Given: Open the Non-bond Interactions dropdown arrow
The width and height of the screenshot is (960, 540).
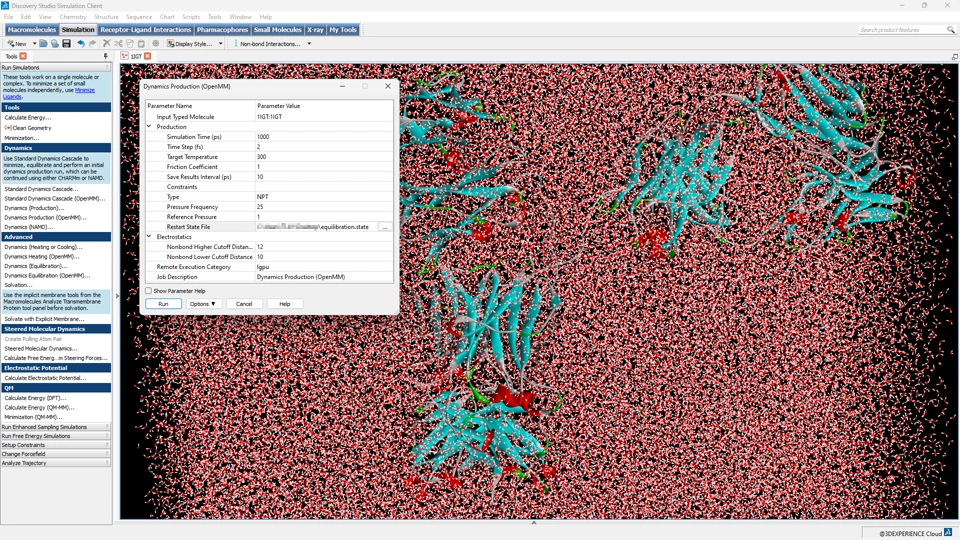Looking at the screenshot, I should (309, 43).
